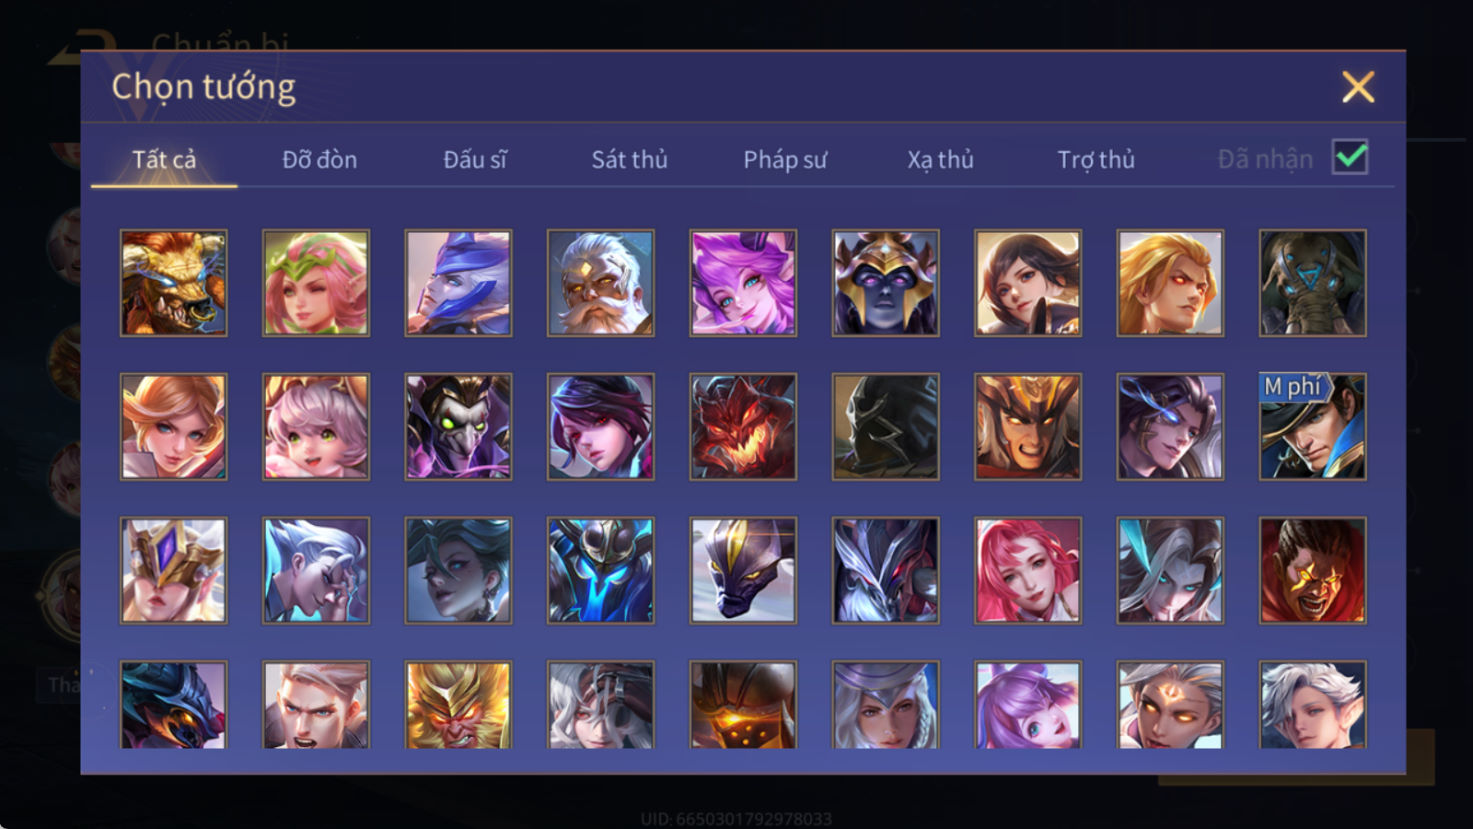
Task: Close the Chọn tướng dialog
Action: [1358, 87]
